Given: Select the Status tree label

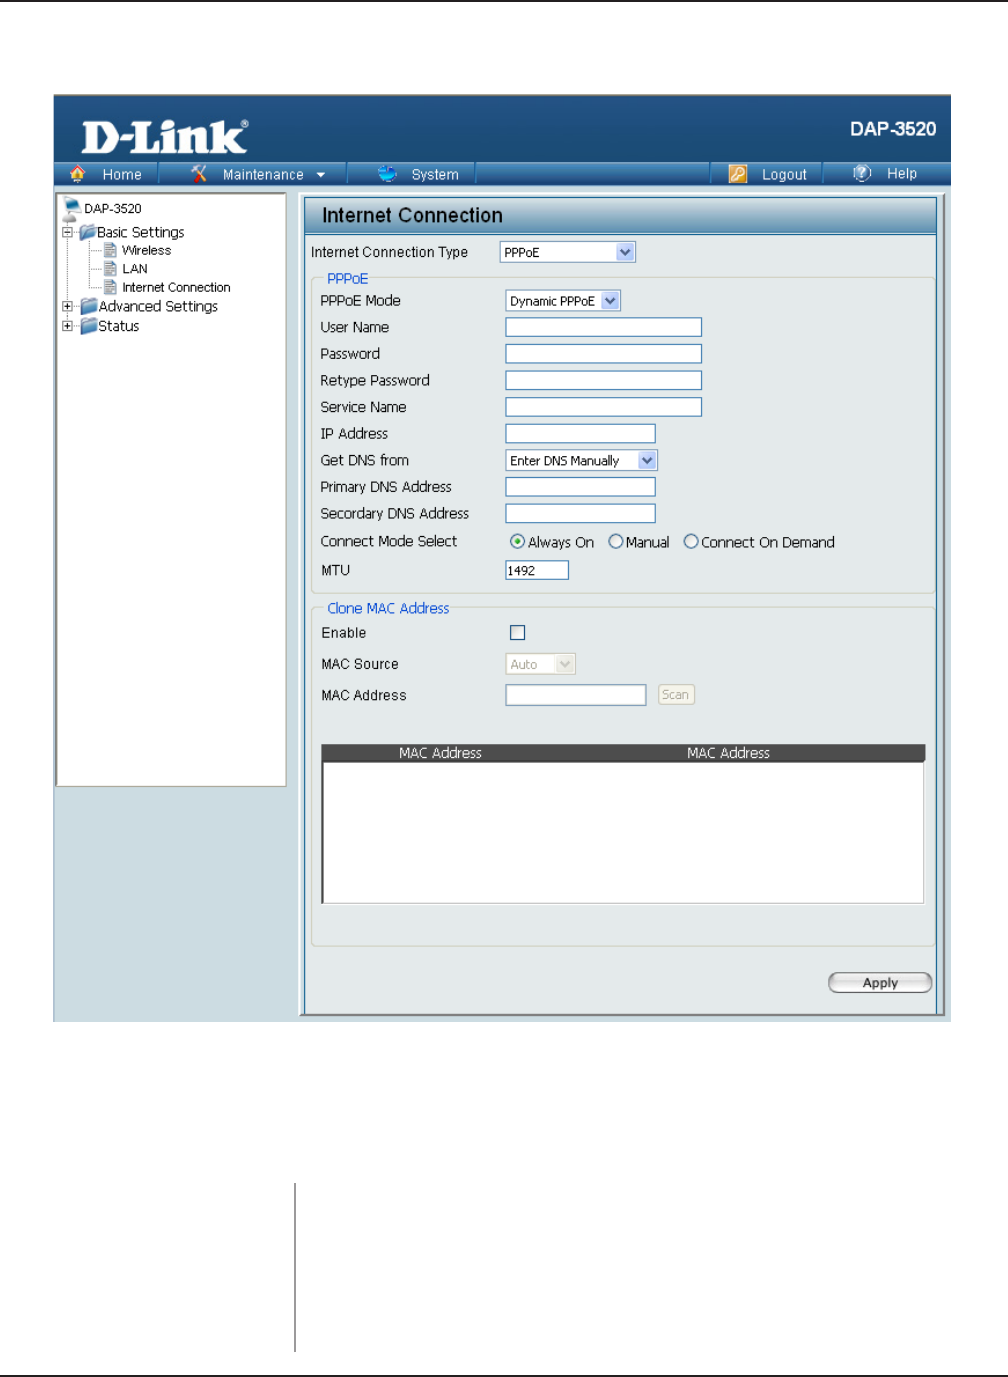Looking at the screenshot, I should coord(119,326).
